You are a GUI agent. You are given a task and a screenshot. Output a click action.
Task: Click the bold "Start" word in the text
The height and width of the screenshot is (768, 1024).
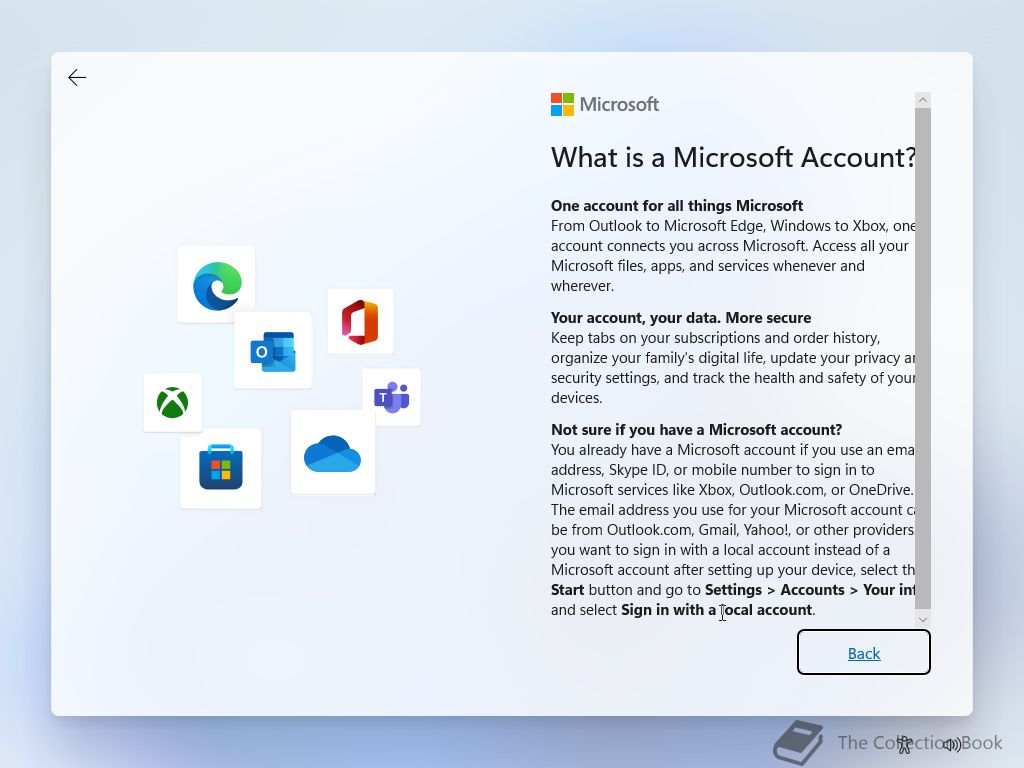pyautogui.click(x=567, y=590)
